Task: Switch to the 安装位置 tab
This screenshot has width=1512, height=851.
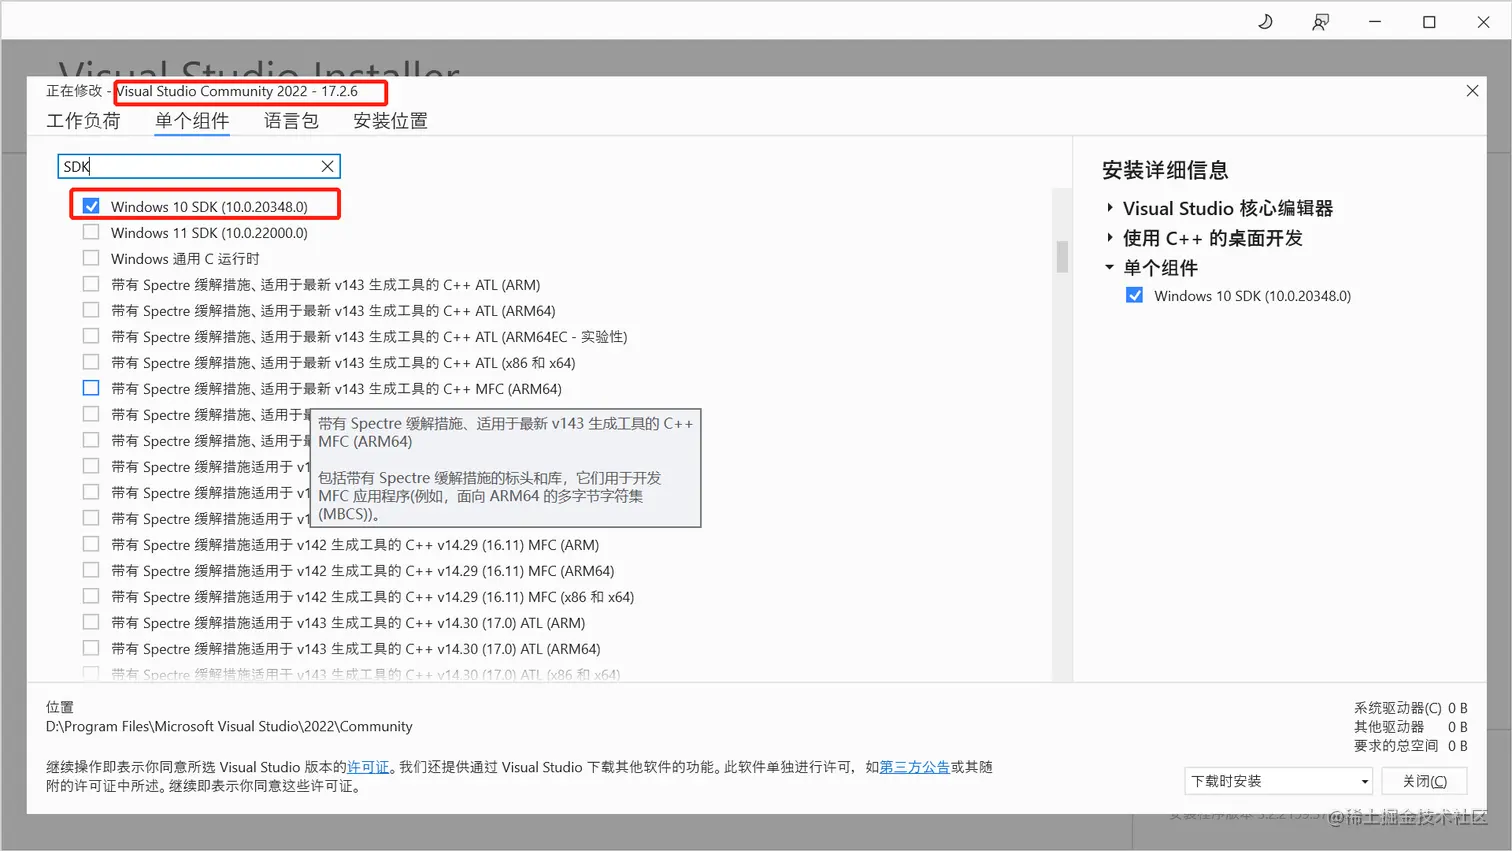Action: click(390, 121)
